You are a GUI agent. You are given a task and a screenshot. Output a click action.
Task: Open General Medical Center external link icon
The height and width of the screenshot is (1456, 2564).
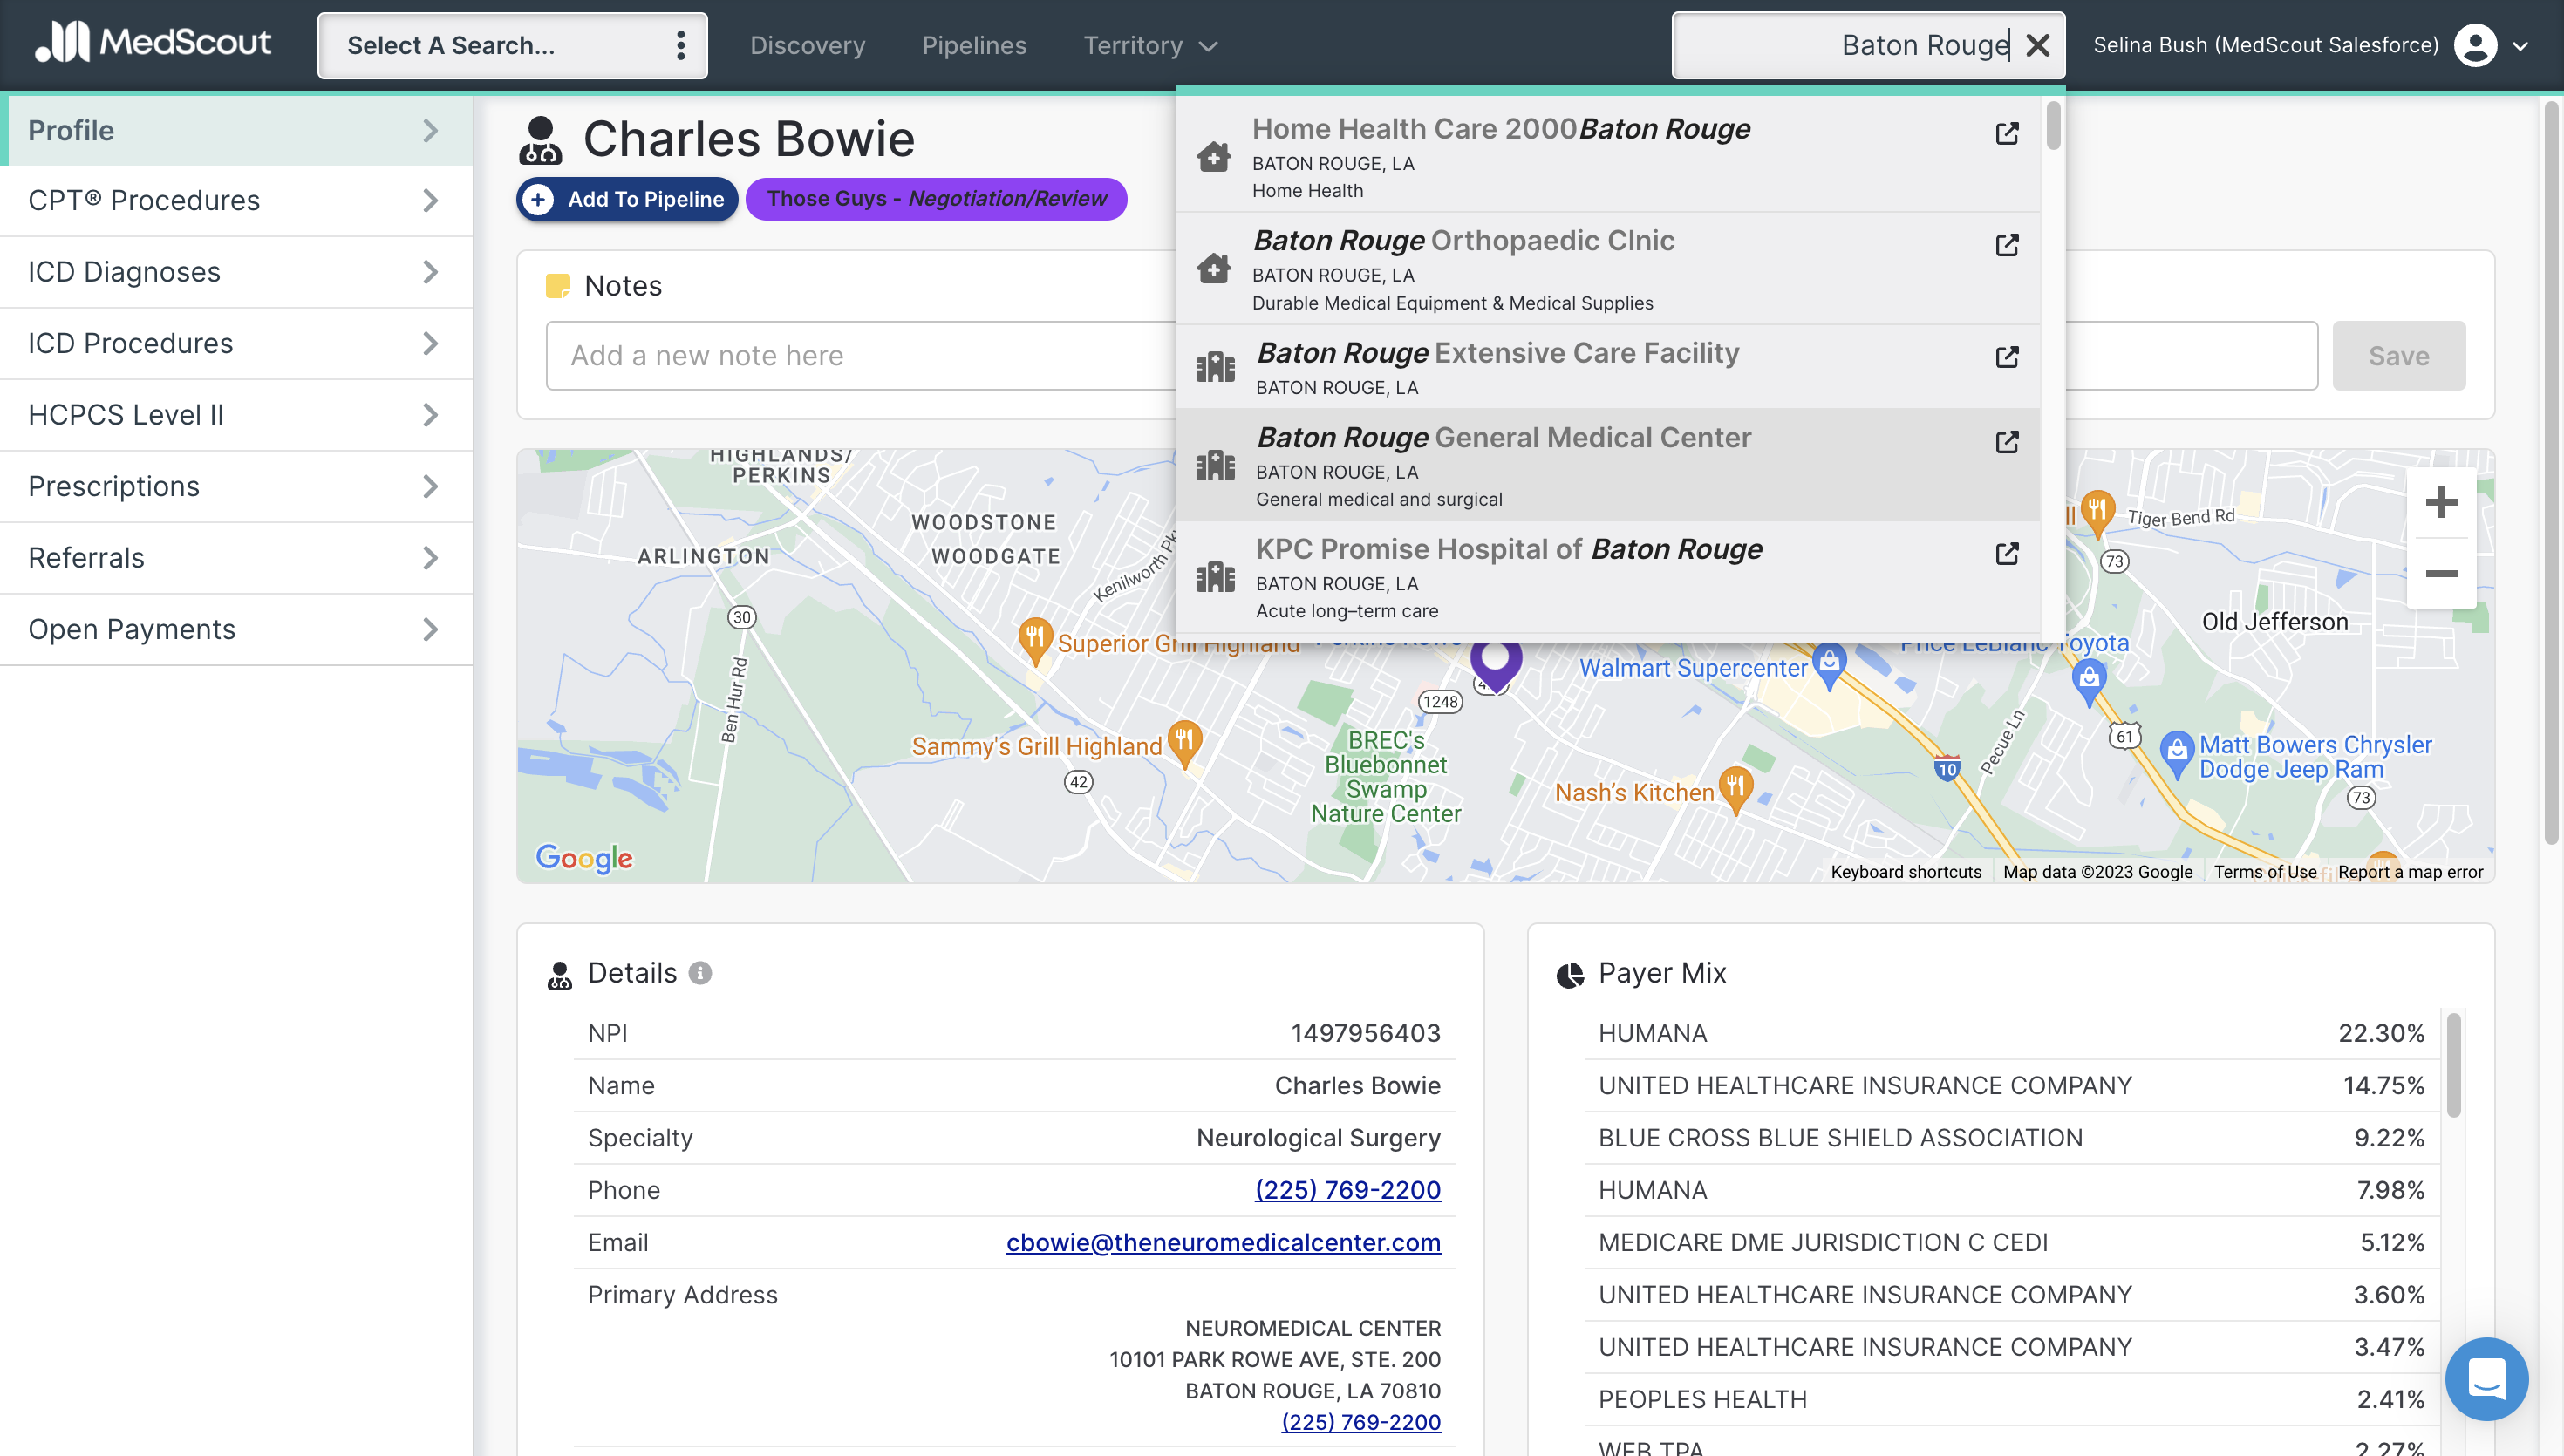pos(2006,442)
